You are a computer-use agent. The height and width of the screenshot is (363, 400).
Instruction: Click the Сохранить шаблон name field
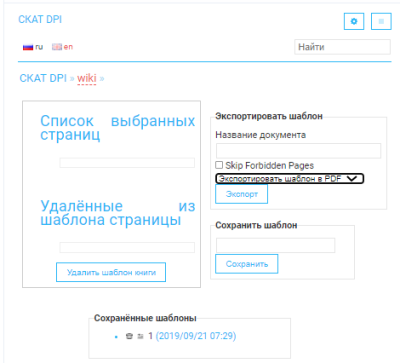(x=276, y=245)
